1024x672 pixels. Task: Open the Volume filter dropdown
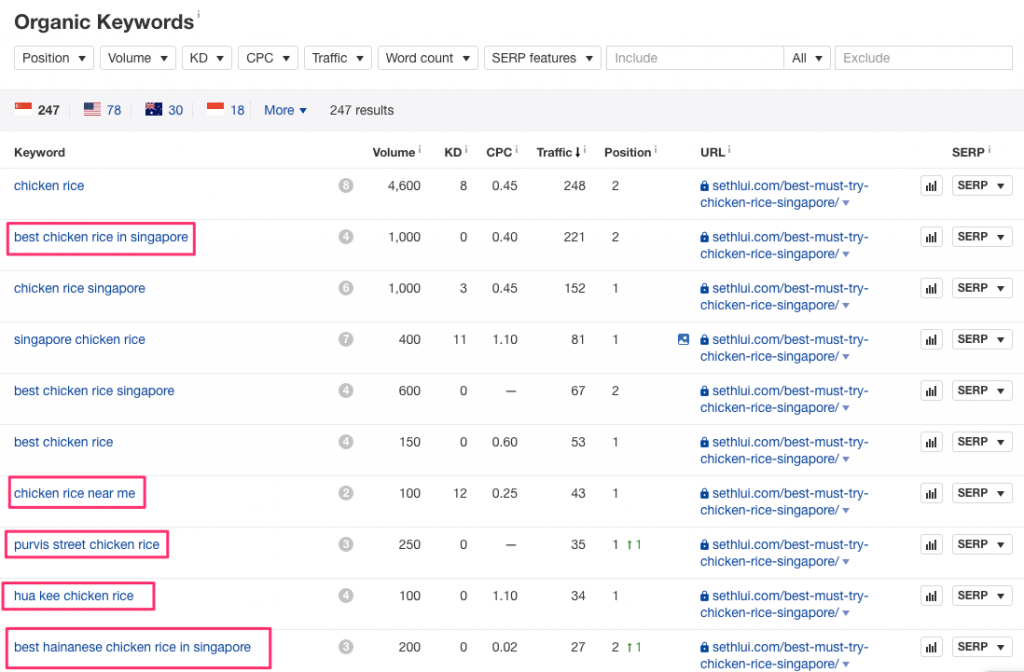point(138,58)
